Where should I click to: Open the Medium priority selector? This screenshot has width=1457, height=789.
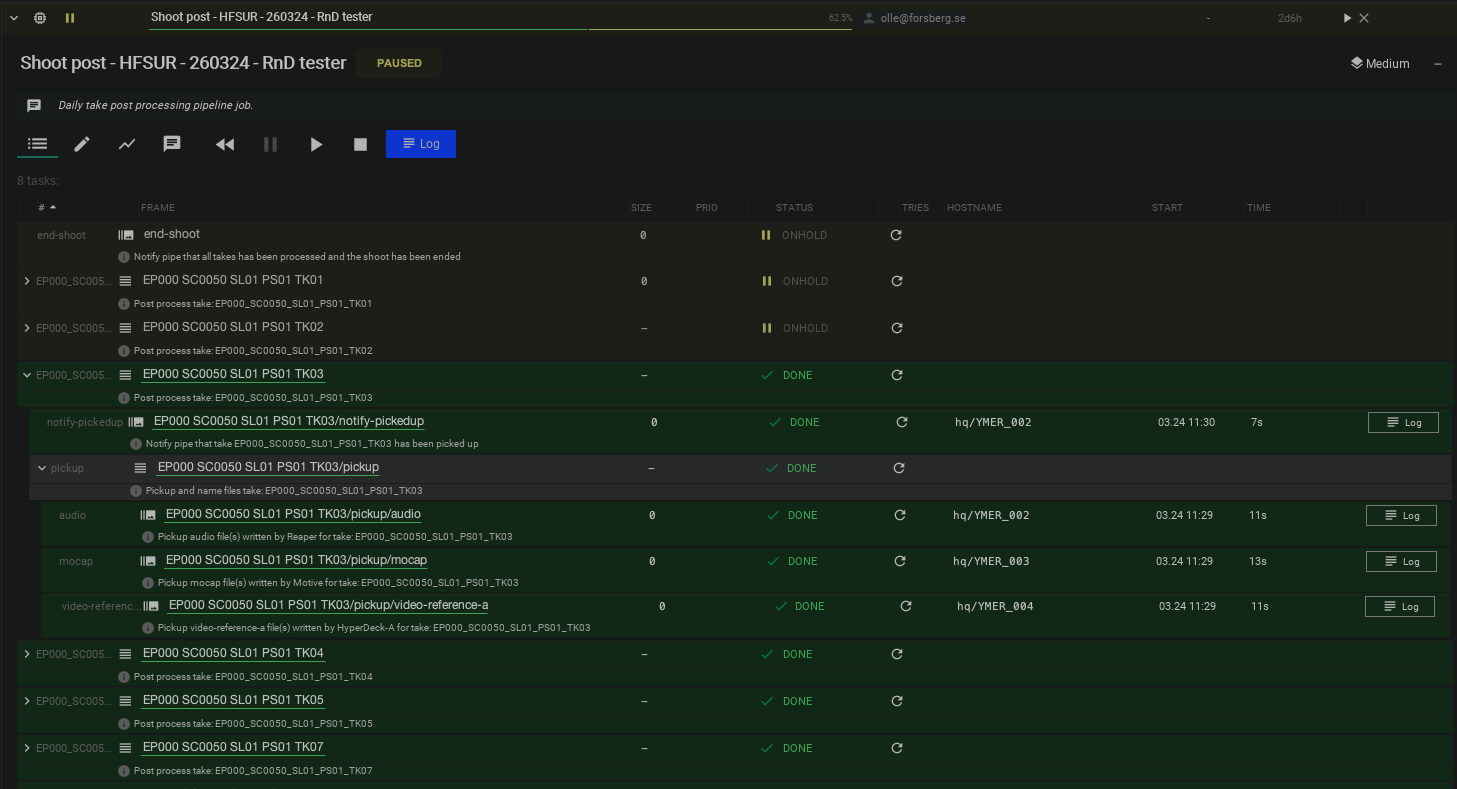tap(1380, 63)
